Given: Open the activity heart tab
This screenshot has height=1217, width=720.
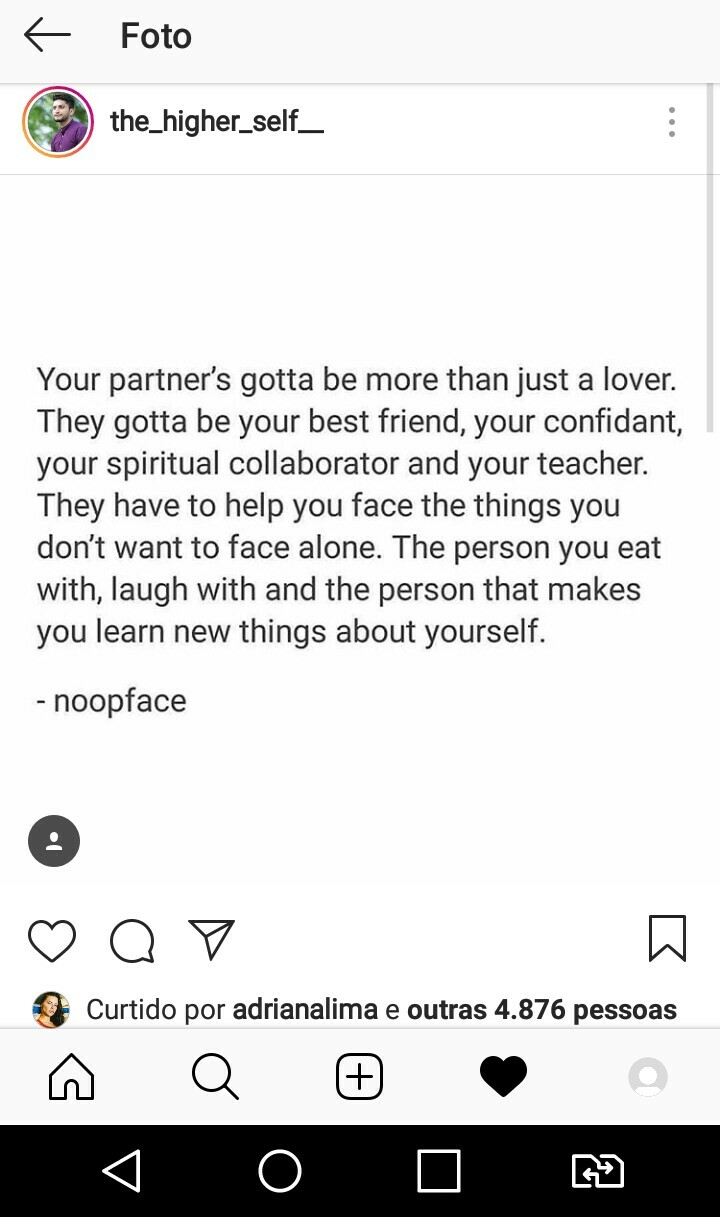Looking at the screenshot, I should pos(503,1077).
